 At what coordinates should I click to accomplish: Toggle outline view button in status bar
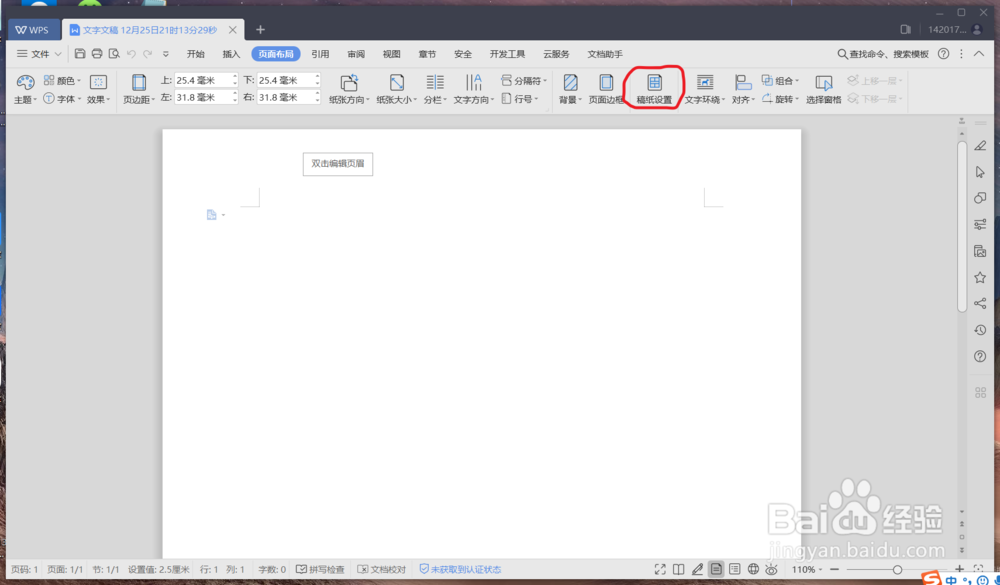click(x=735, y=569)
